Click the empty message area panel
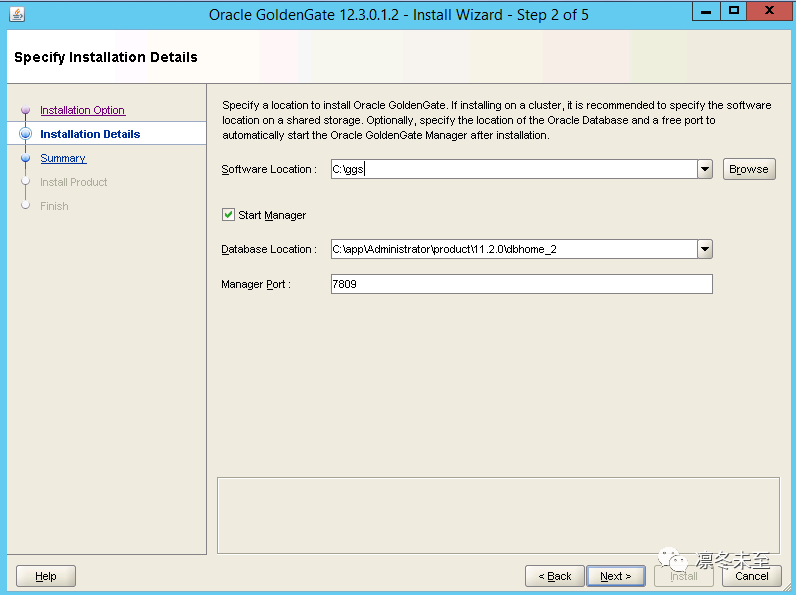796x595 pixels. [x=498, y=515]
